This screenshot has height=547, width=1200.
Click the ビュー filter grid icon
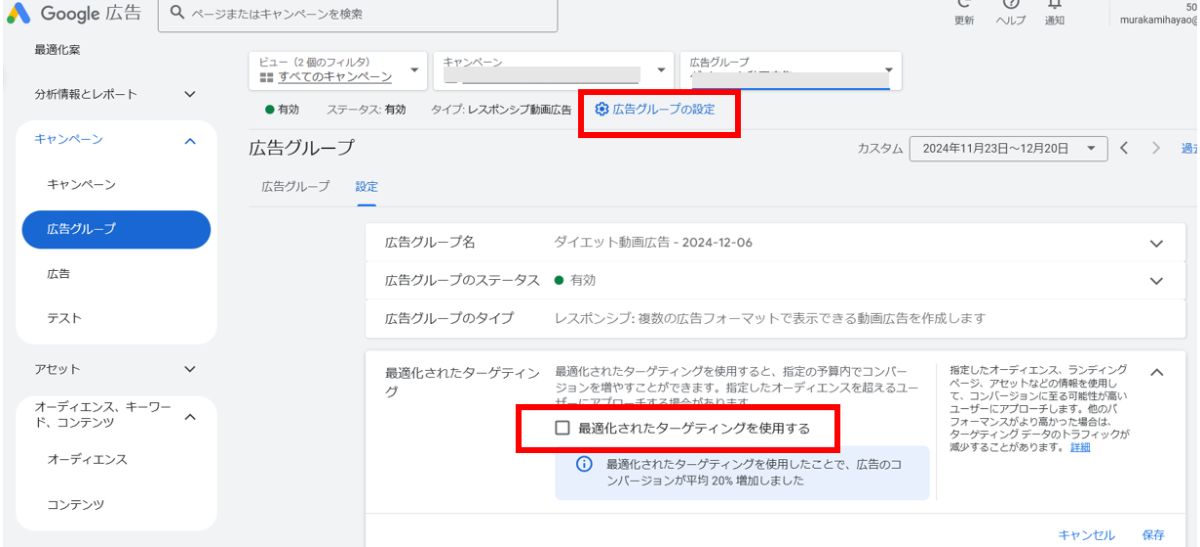[x=267, y=77]
